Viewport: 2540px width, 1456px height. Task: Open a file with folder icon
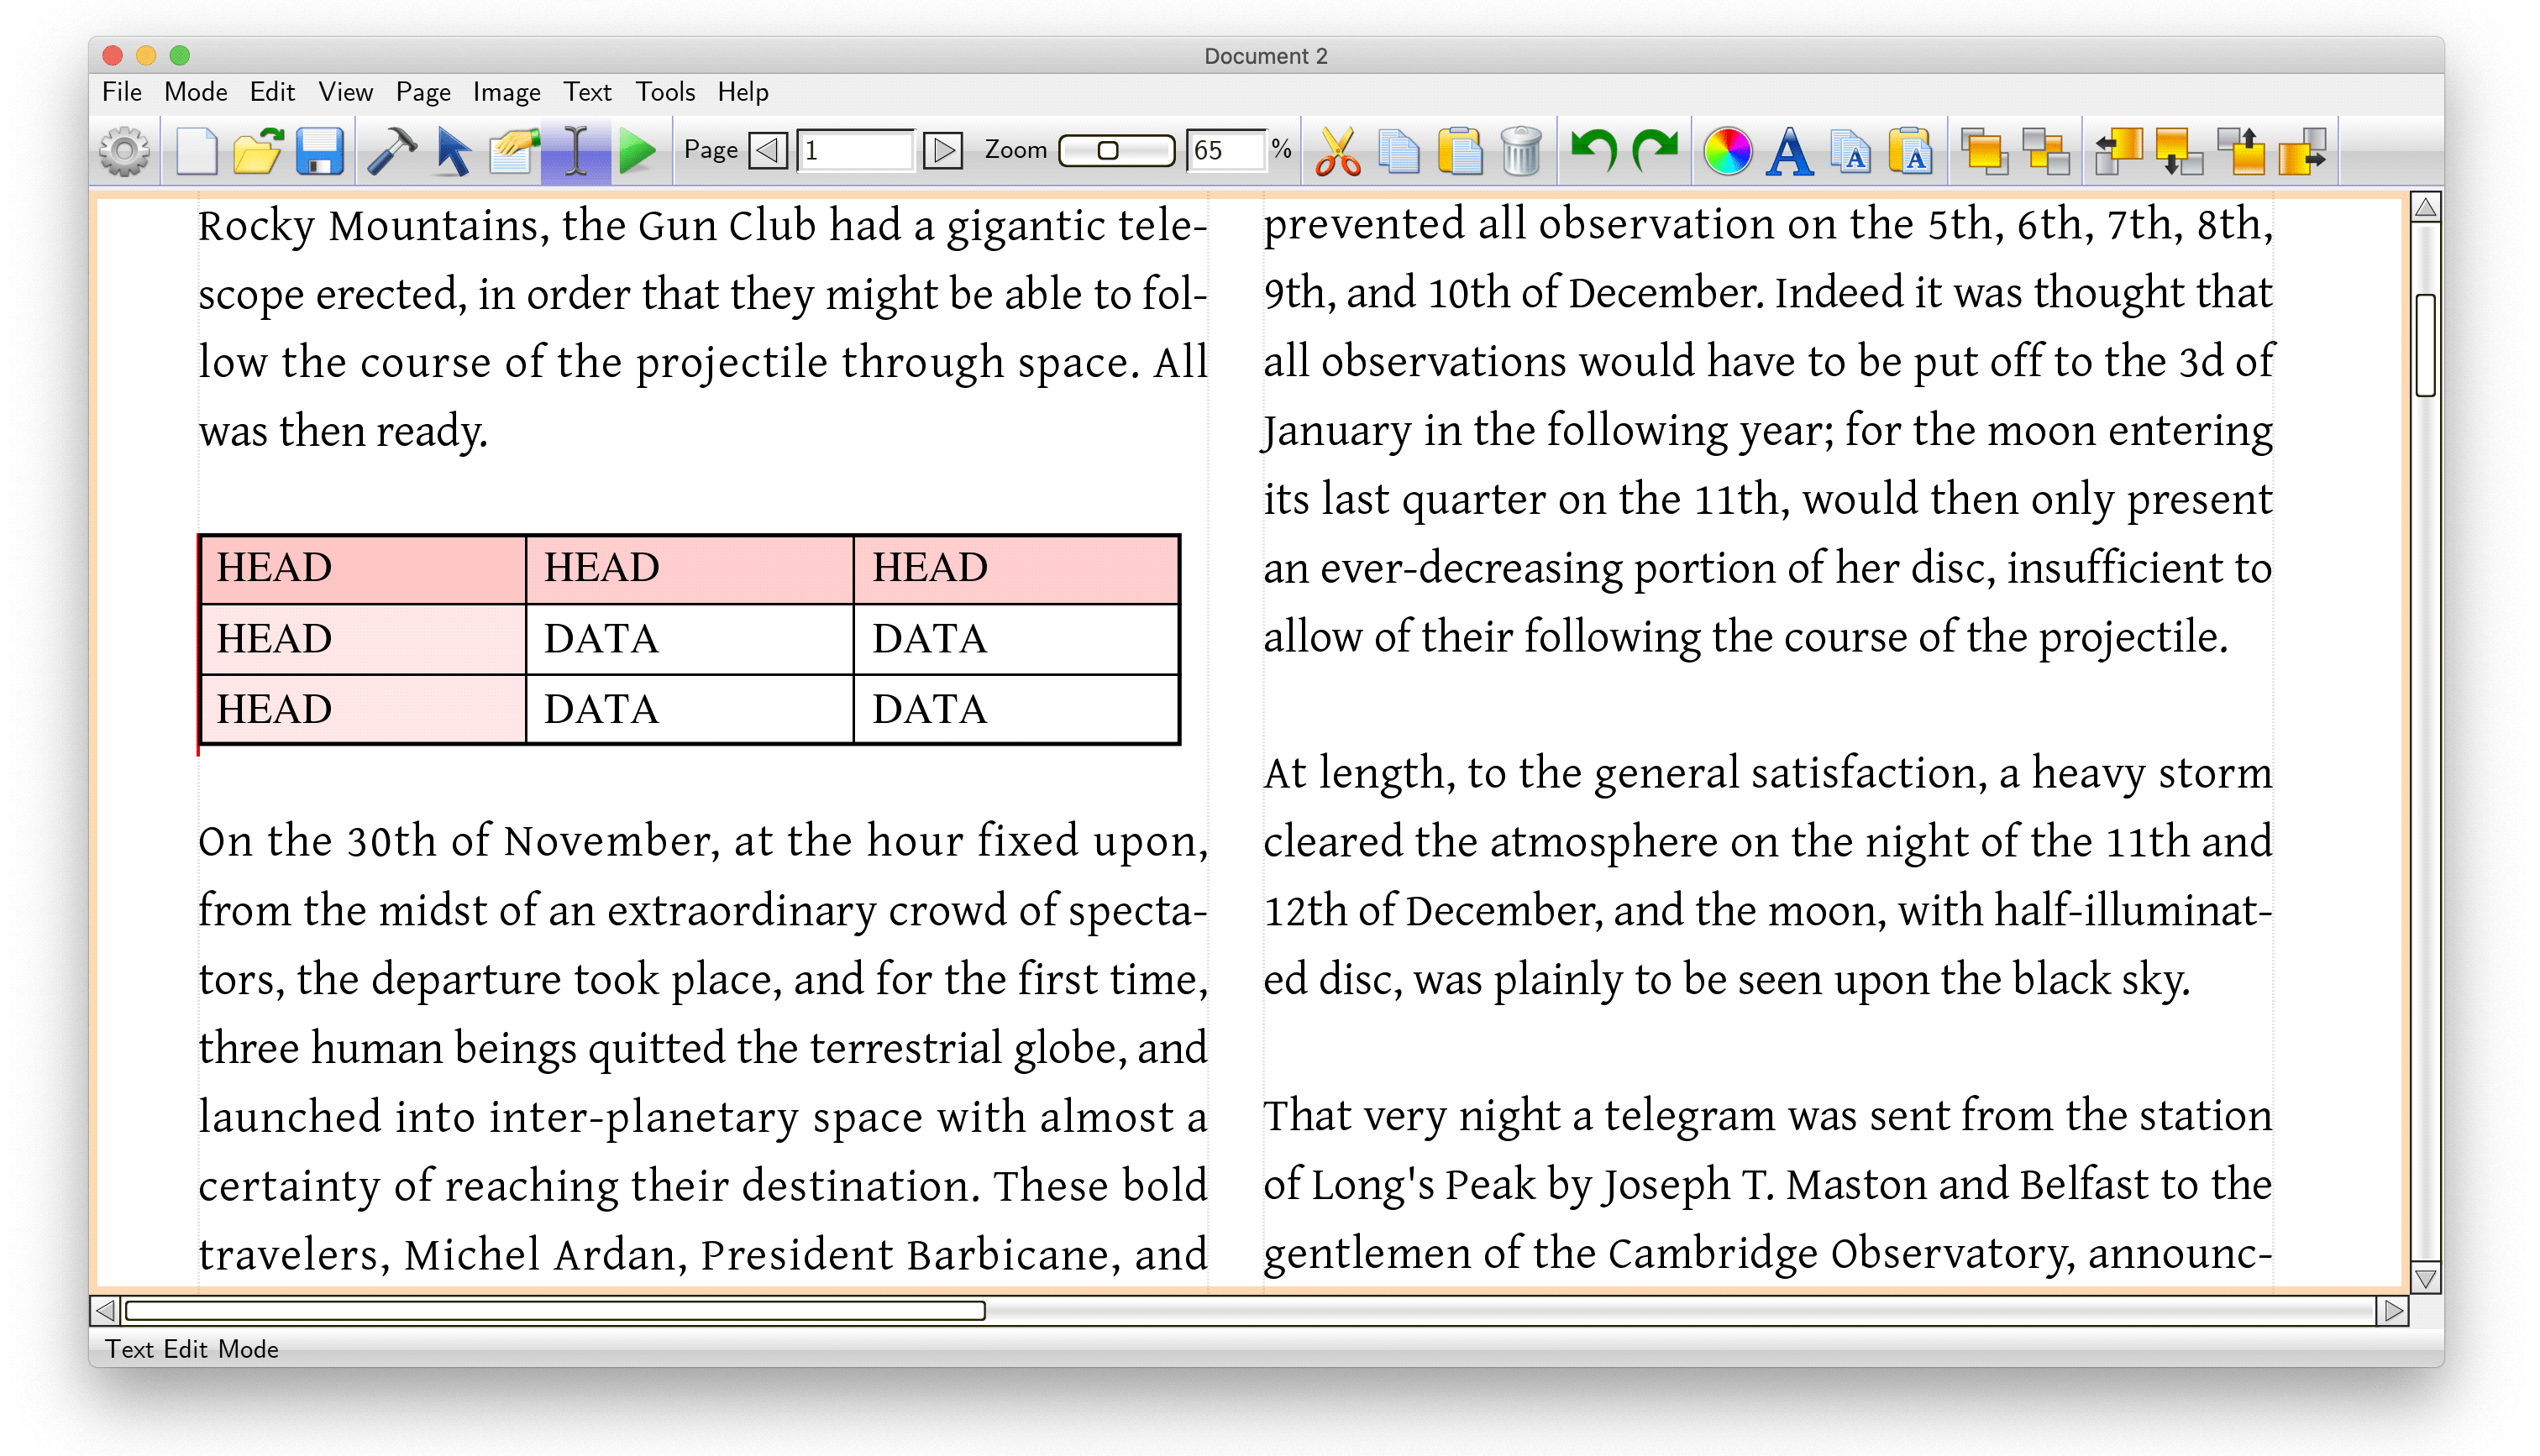coord(258,151)
